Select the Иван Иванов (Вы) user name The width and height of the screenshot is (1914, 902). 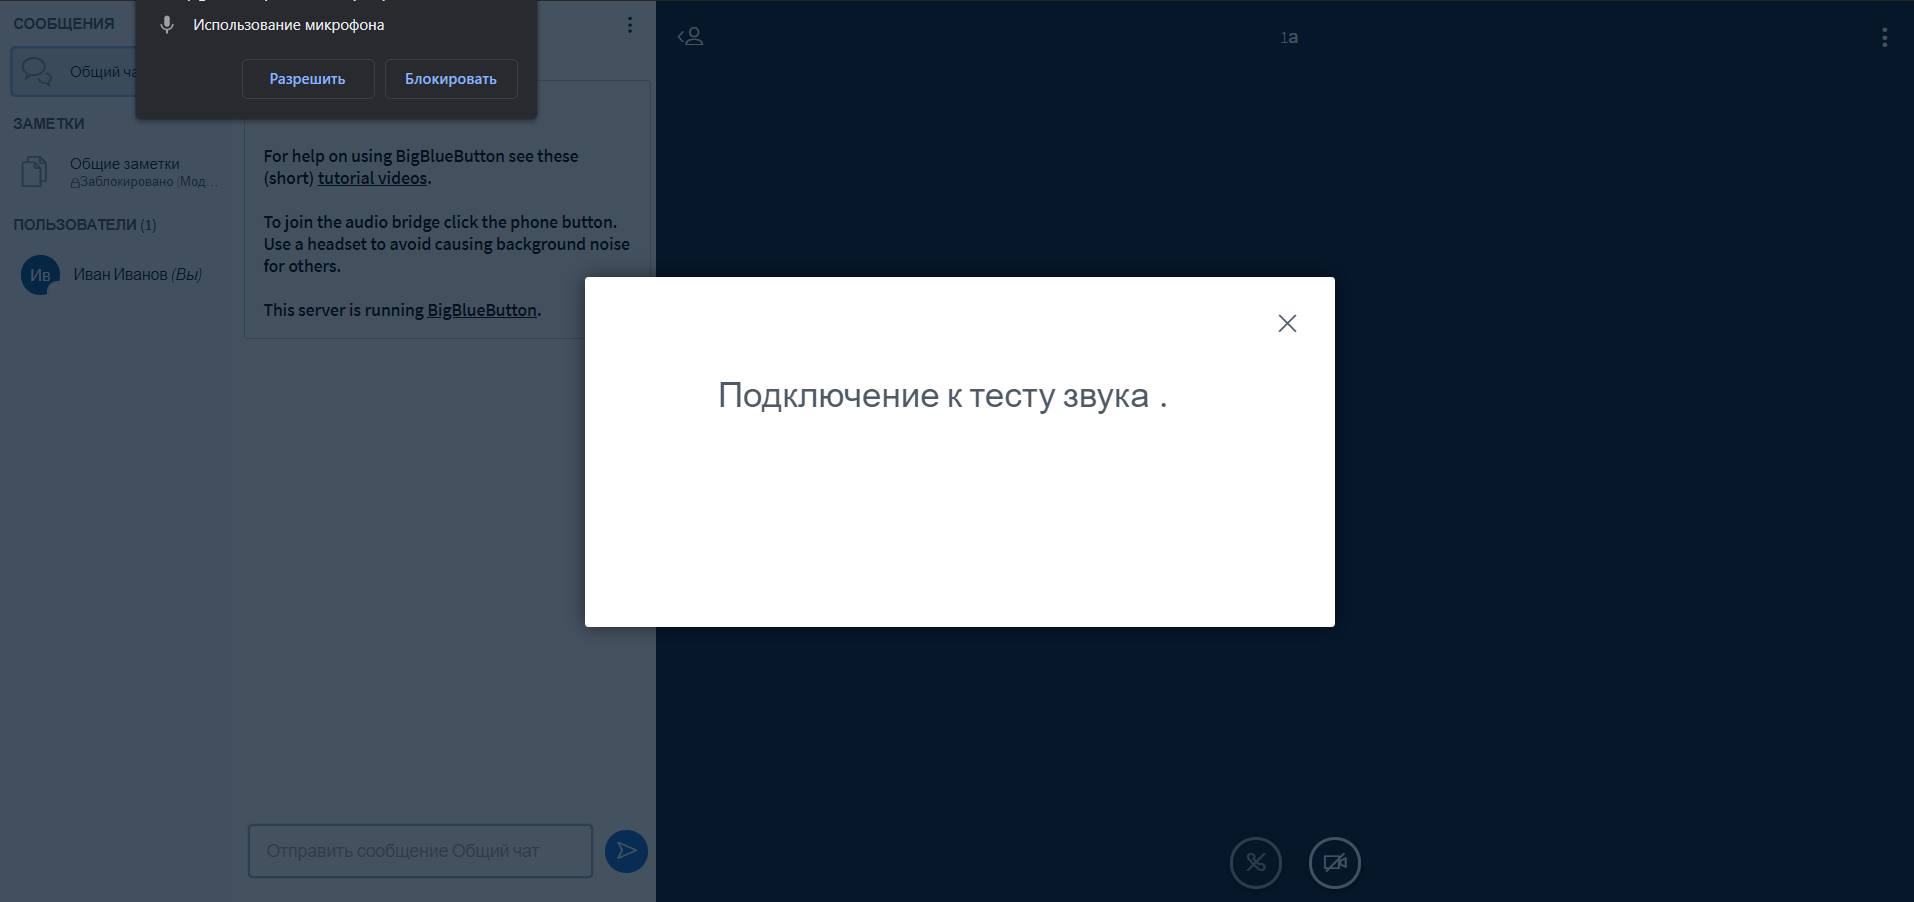tap(137, 275)
